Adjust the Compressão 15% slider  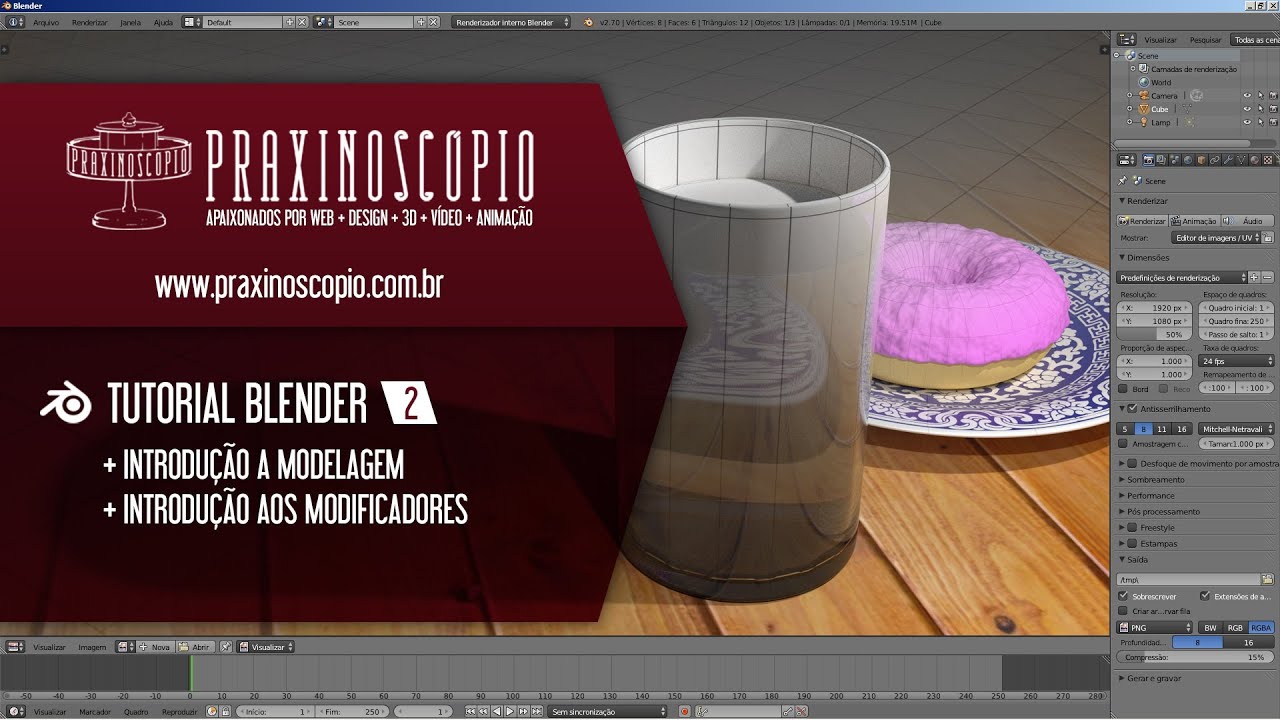click(1195, 658)
